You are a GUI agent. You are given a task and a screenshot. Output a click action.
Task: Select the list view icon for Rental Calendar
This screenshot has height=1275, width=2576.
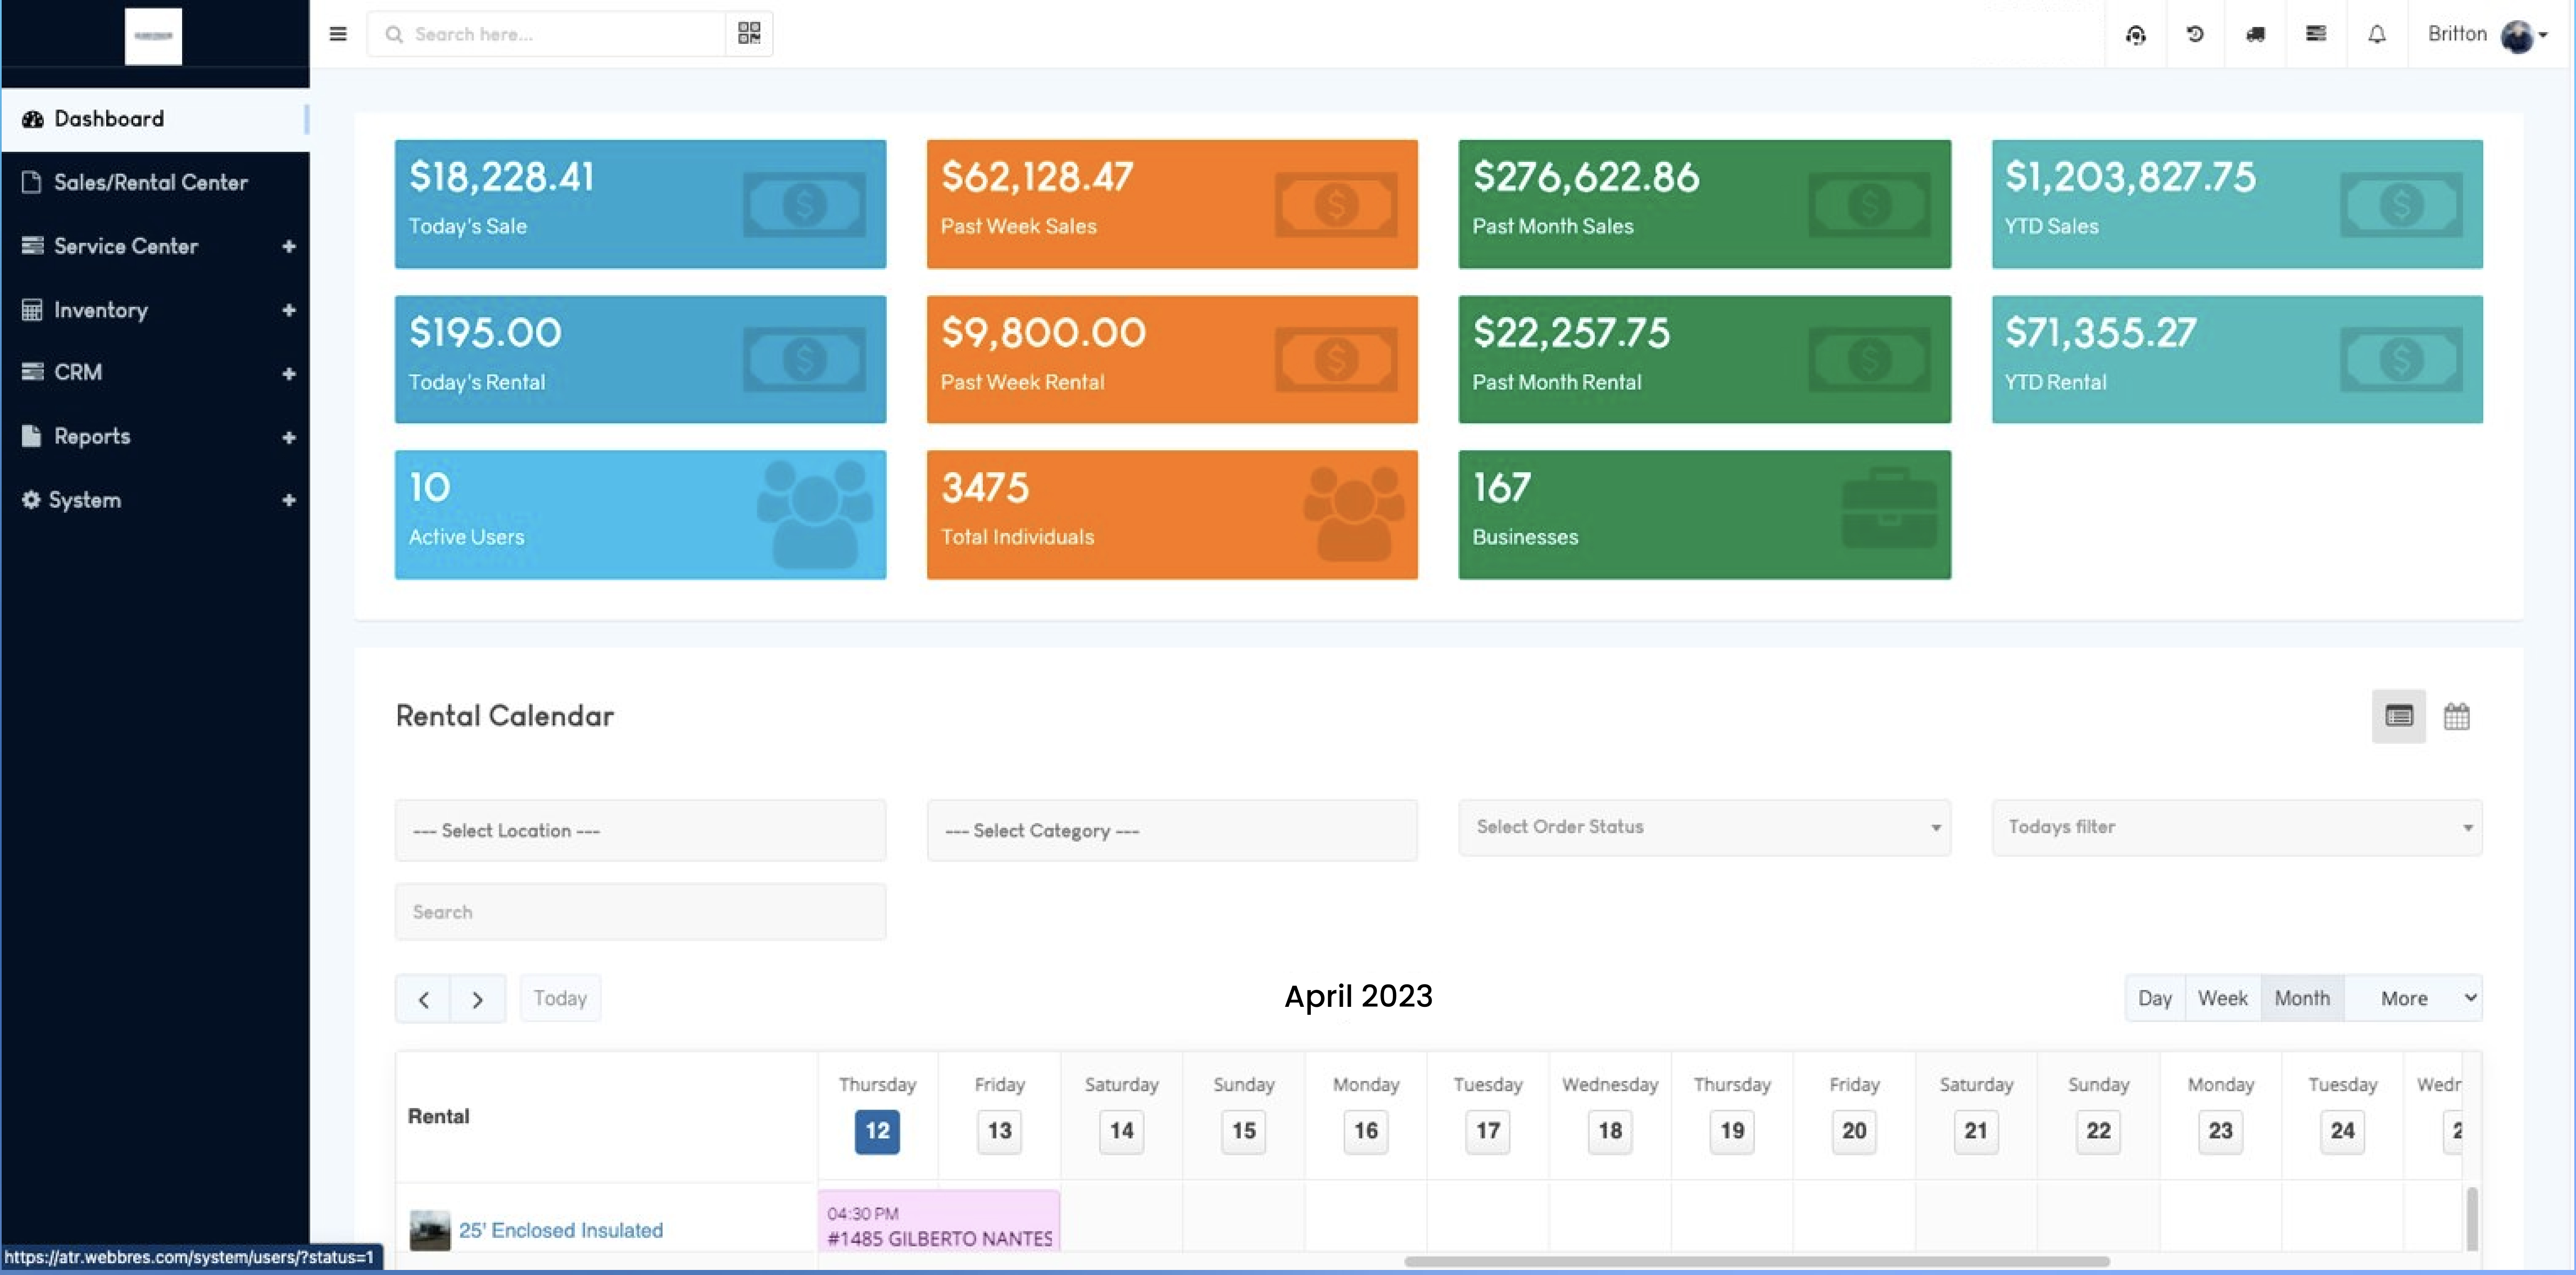2398,716
